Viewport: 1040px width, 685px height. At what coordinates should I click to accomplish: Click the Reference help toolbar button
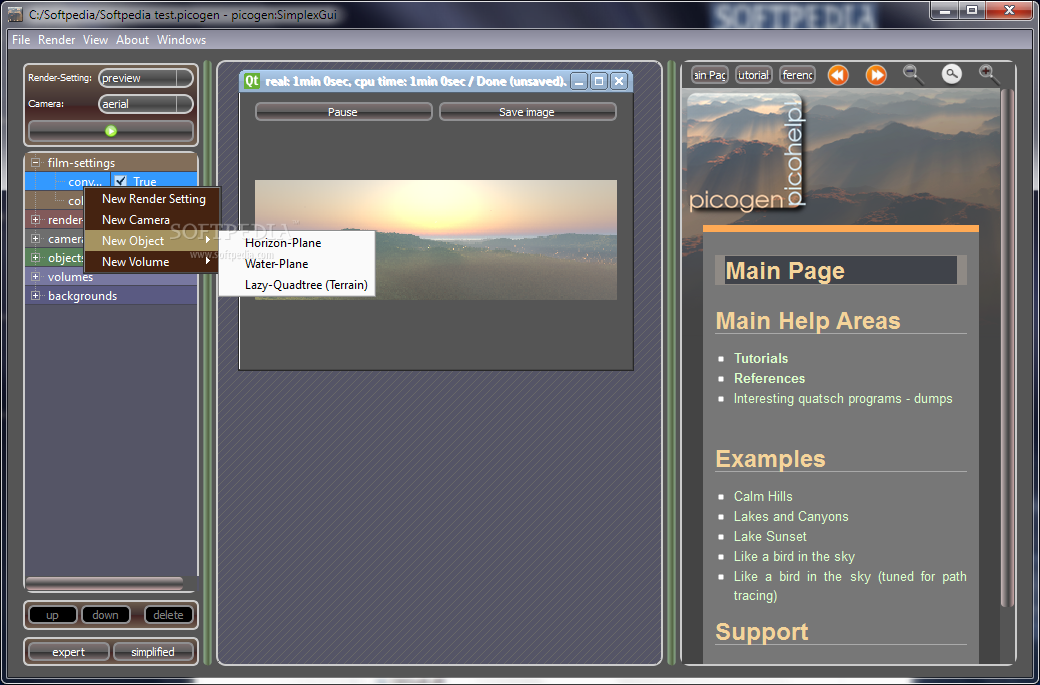(x=797, y=75)
